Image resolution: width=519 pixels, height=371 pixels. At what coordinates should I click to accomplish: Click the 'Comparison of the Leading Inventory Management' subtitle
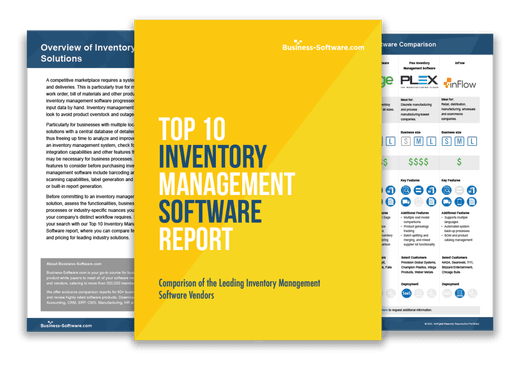click(239, 283)
